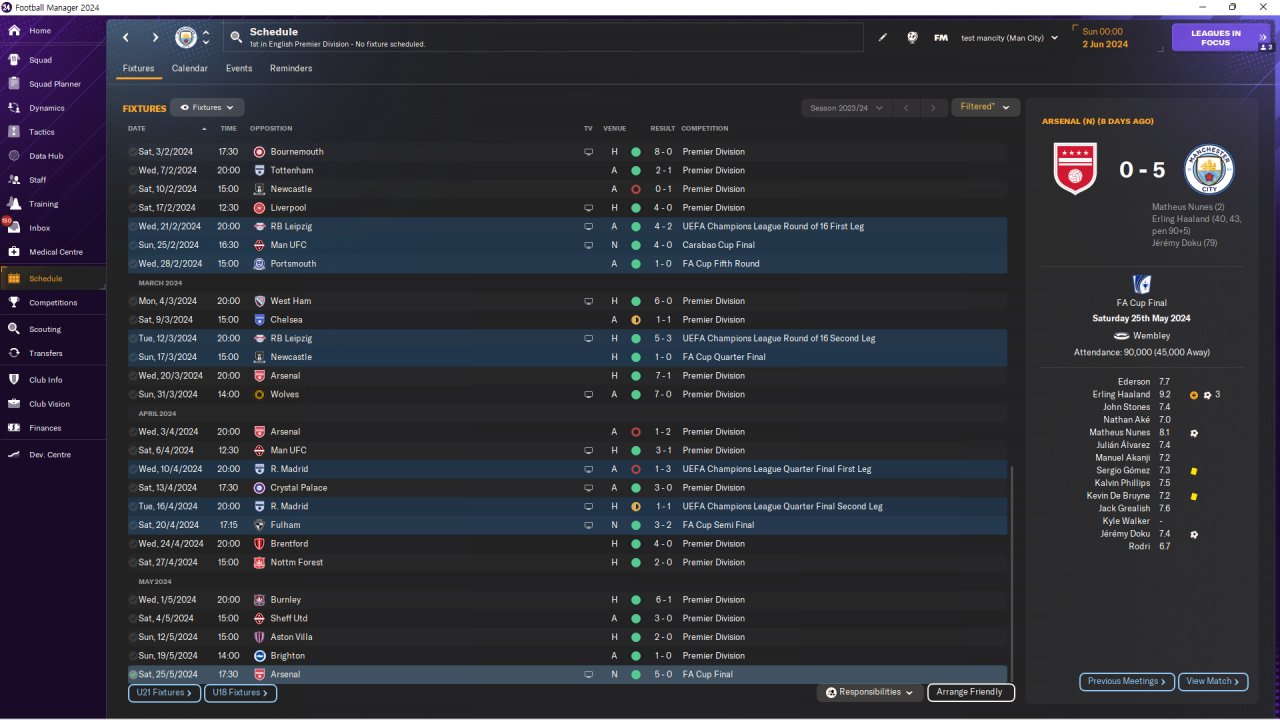Tick the circle beside Wed, 7/2/2024 fixture
Viewport: 1280px width, 720px height.
tap(133, 171)
